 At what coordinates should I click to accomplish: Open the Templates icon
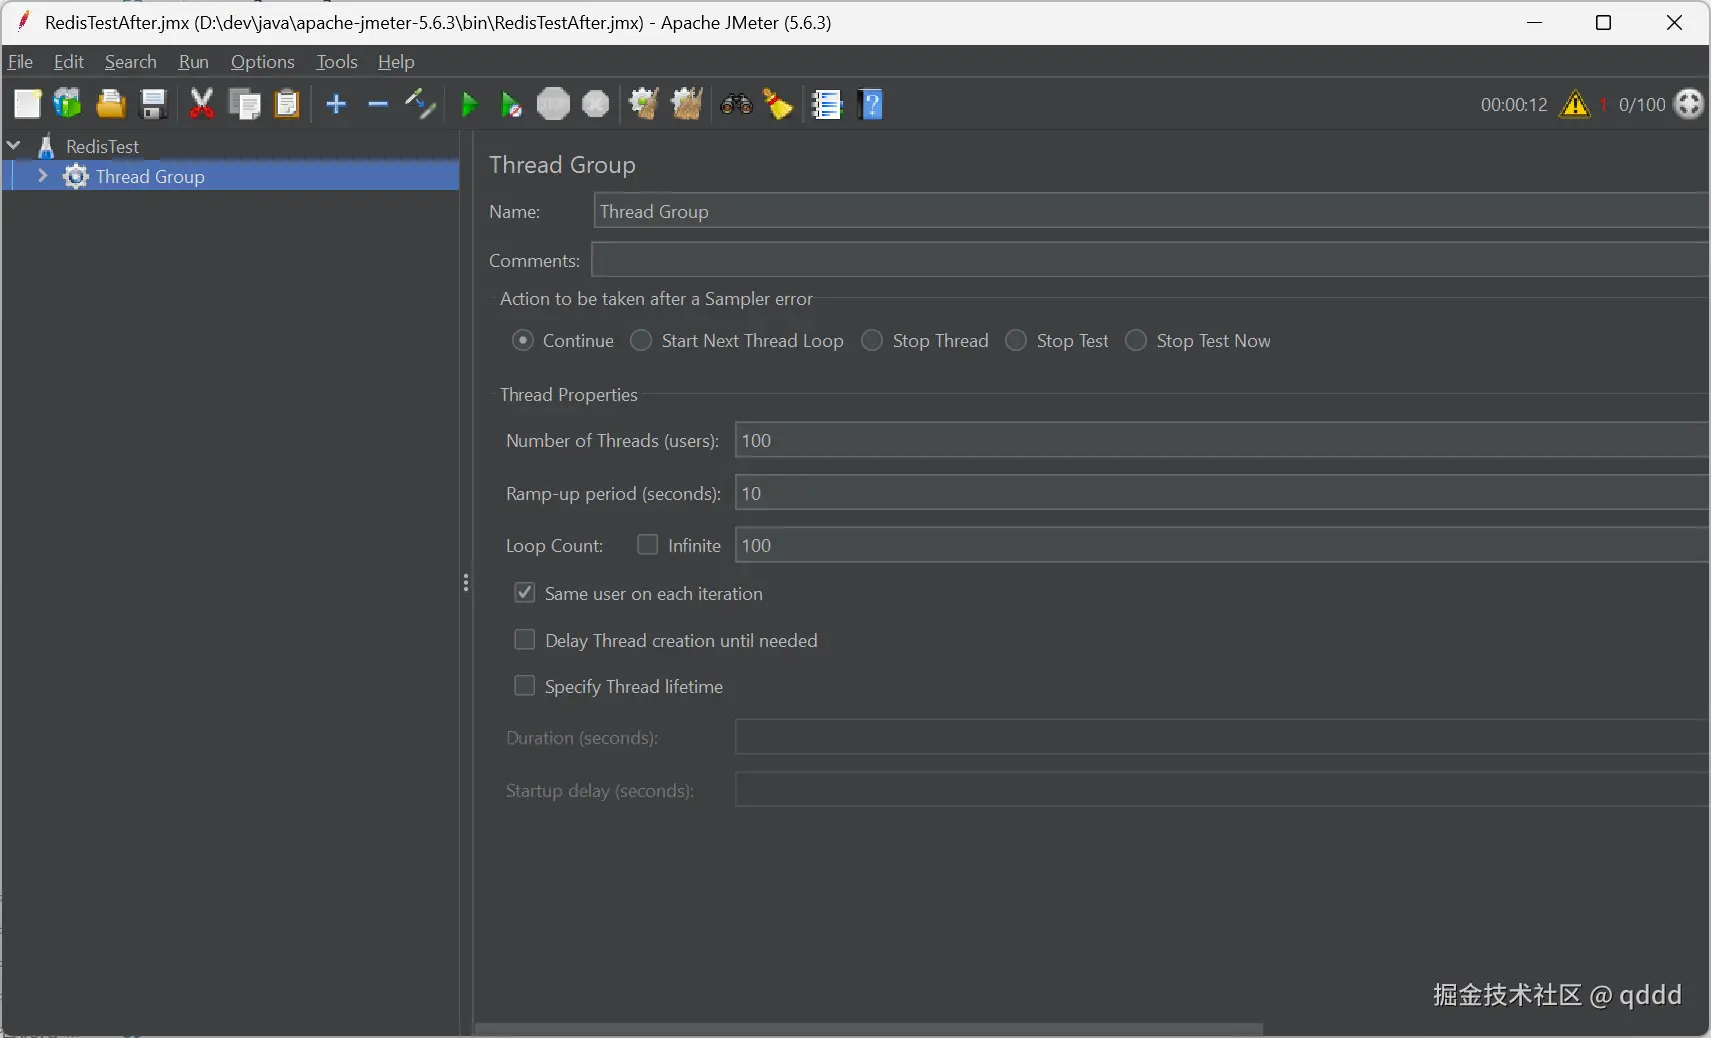[68, 104]
